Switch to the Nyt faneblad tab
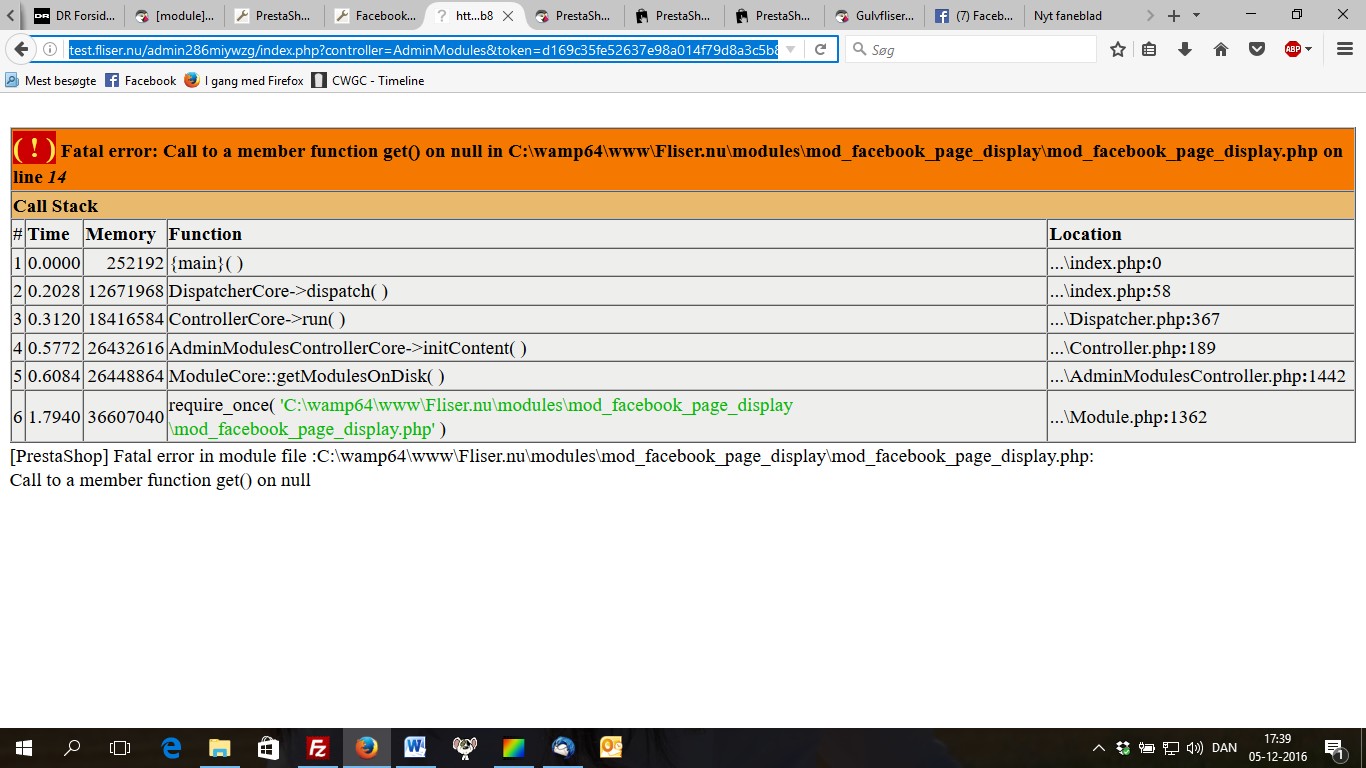 [x=1075, y=15]
